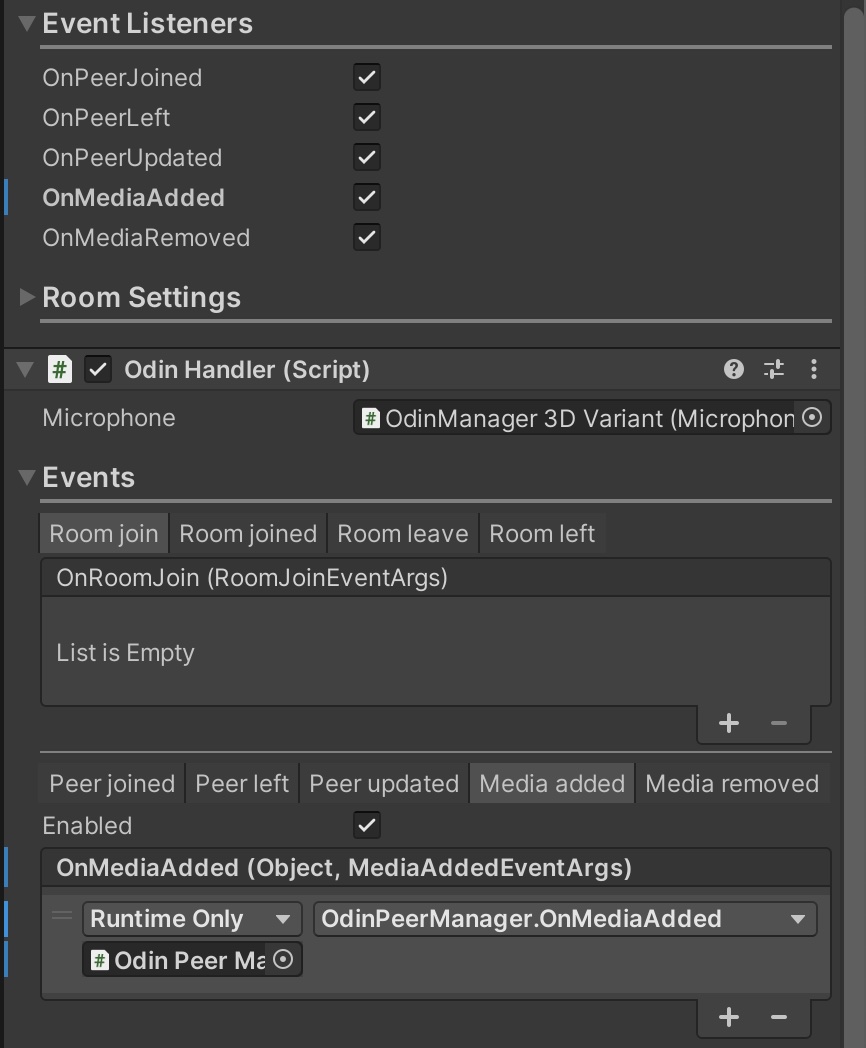Screen dimensions: 866x1048
Task: Click the OnPeerLeft label
Action: click(106, 118)
